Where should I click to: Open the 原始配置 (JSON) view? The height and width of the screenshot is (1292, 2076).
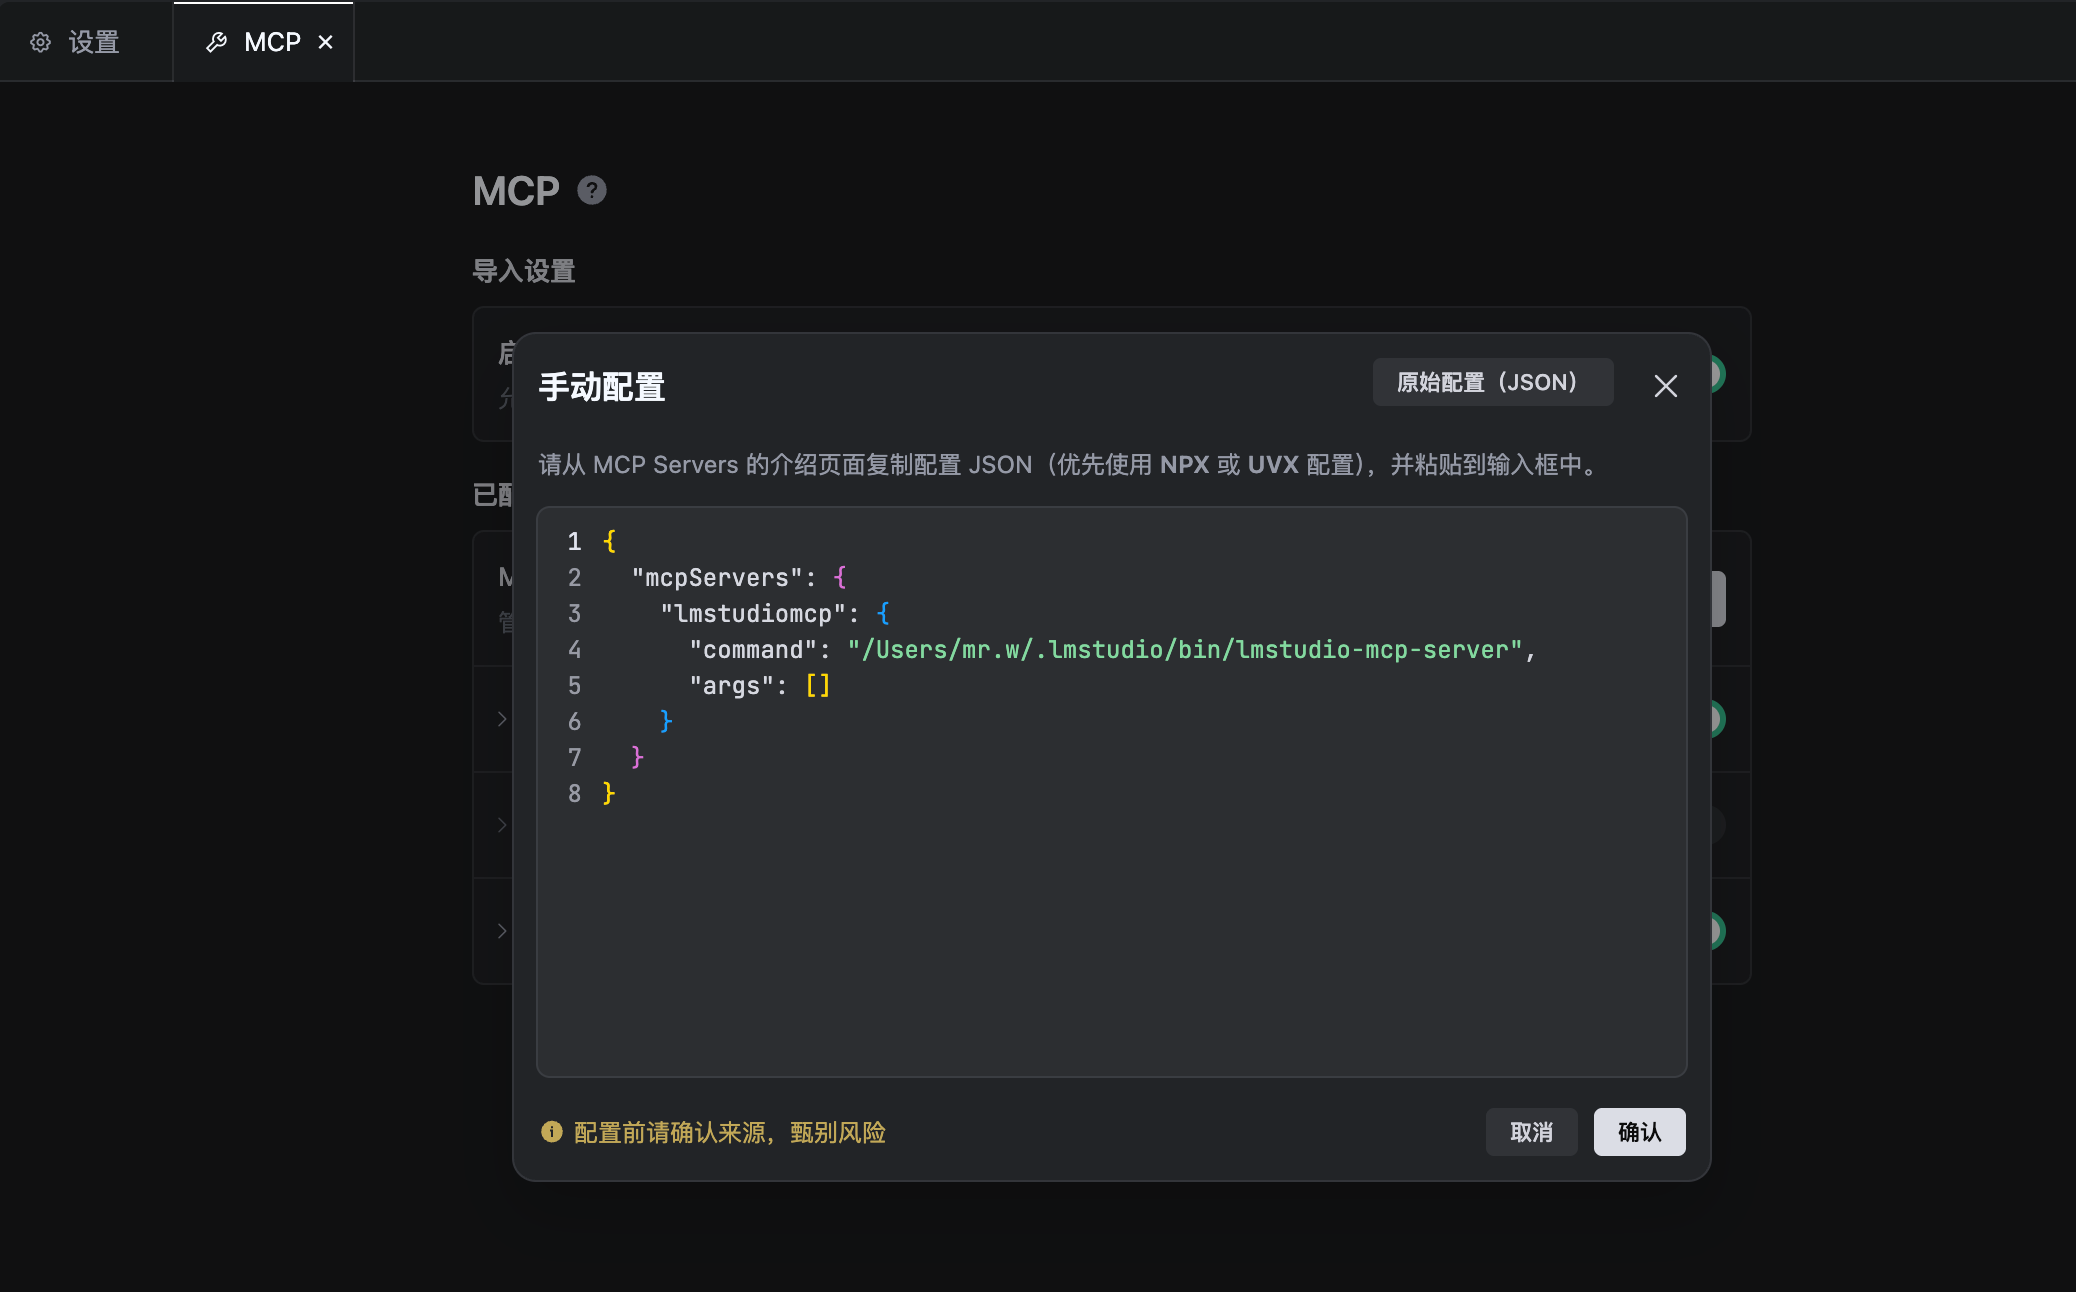click(x=1492, y=382)
